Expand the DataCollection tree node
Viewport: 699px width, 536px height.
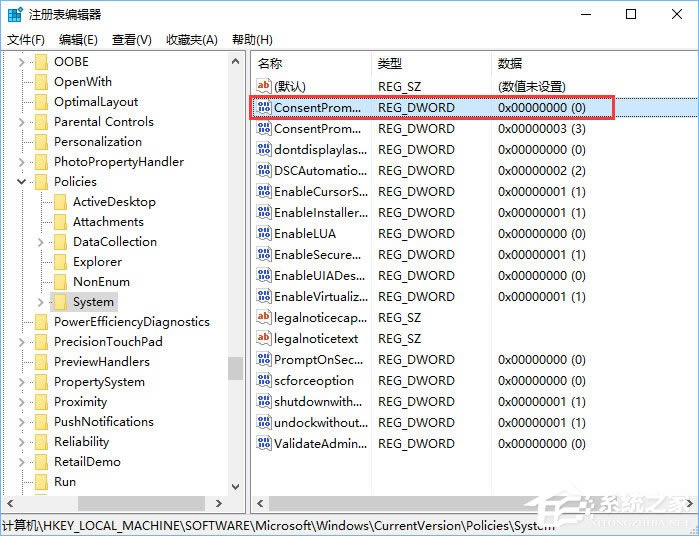[41, 242]
